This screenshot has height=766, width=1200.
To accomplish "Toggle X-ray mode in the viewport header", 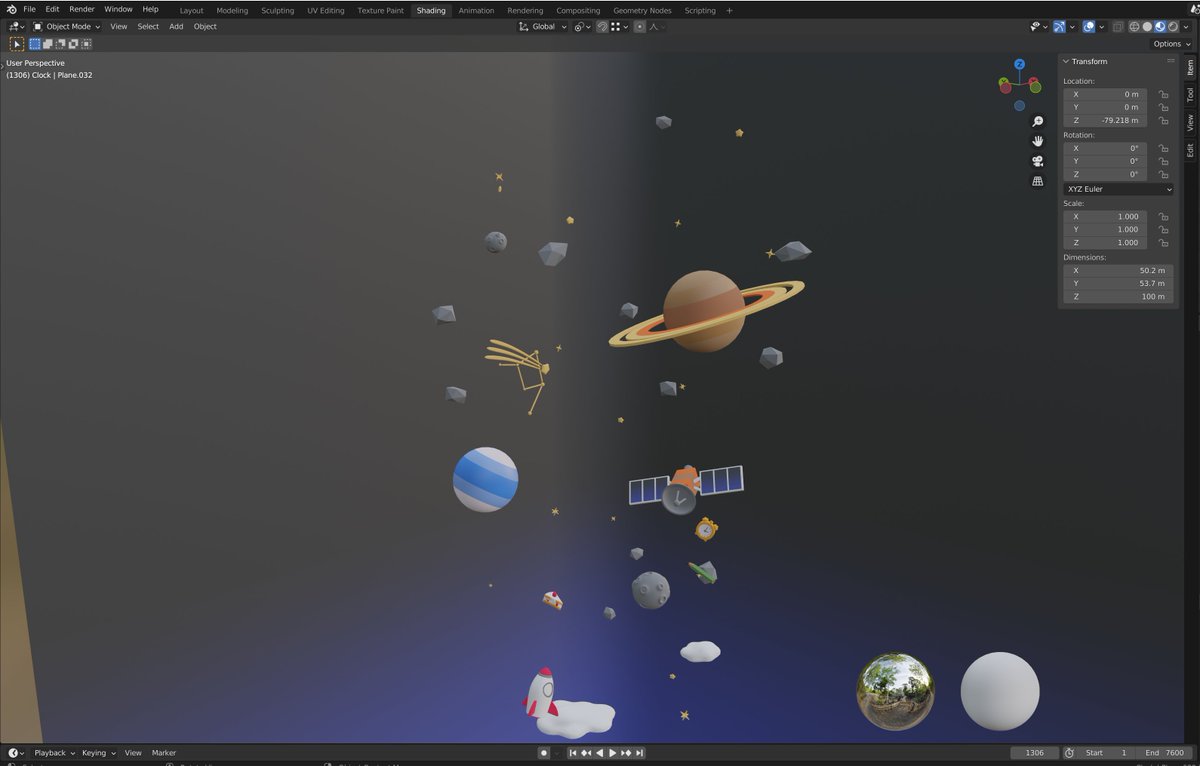I will coord(1118,27).
